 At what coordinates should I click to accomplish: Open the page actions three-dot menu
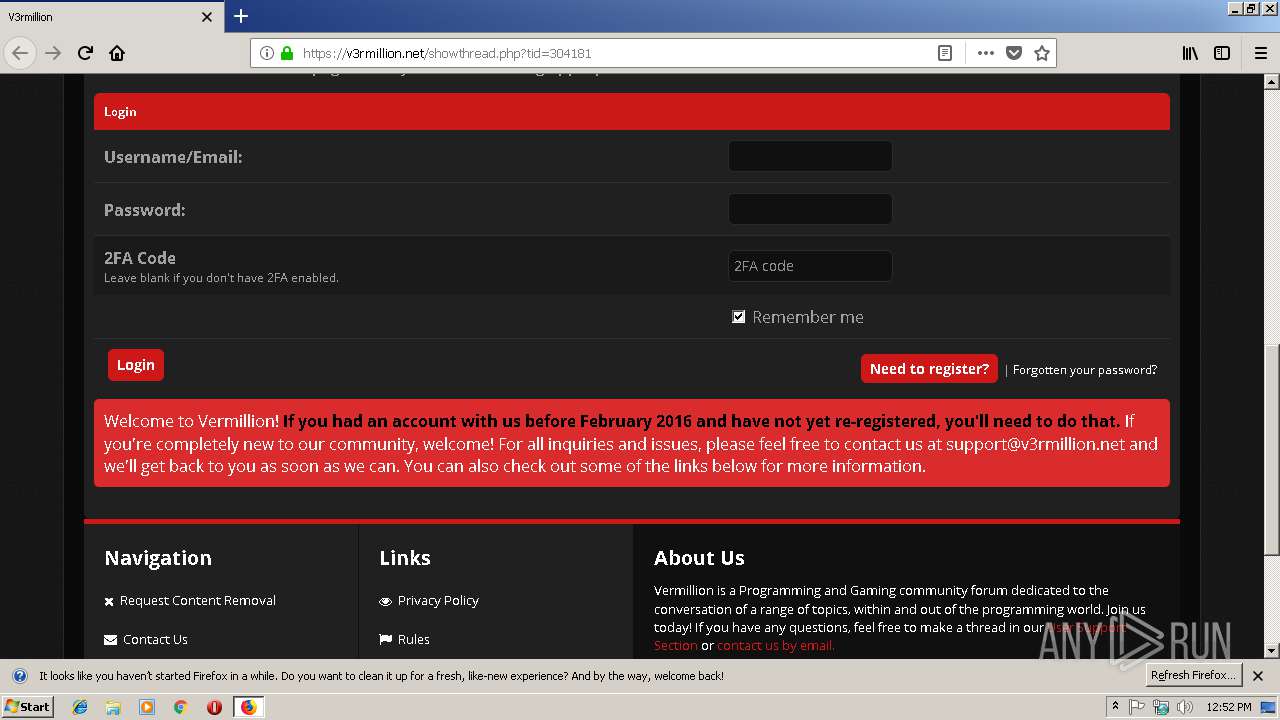[x=986, y=53]
